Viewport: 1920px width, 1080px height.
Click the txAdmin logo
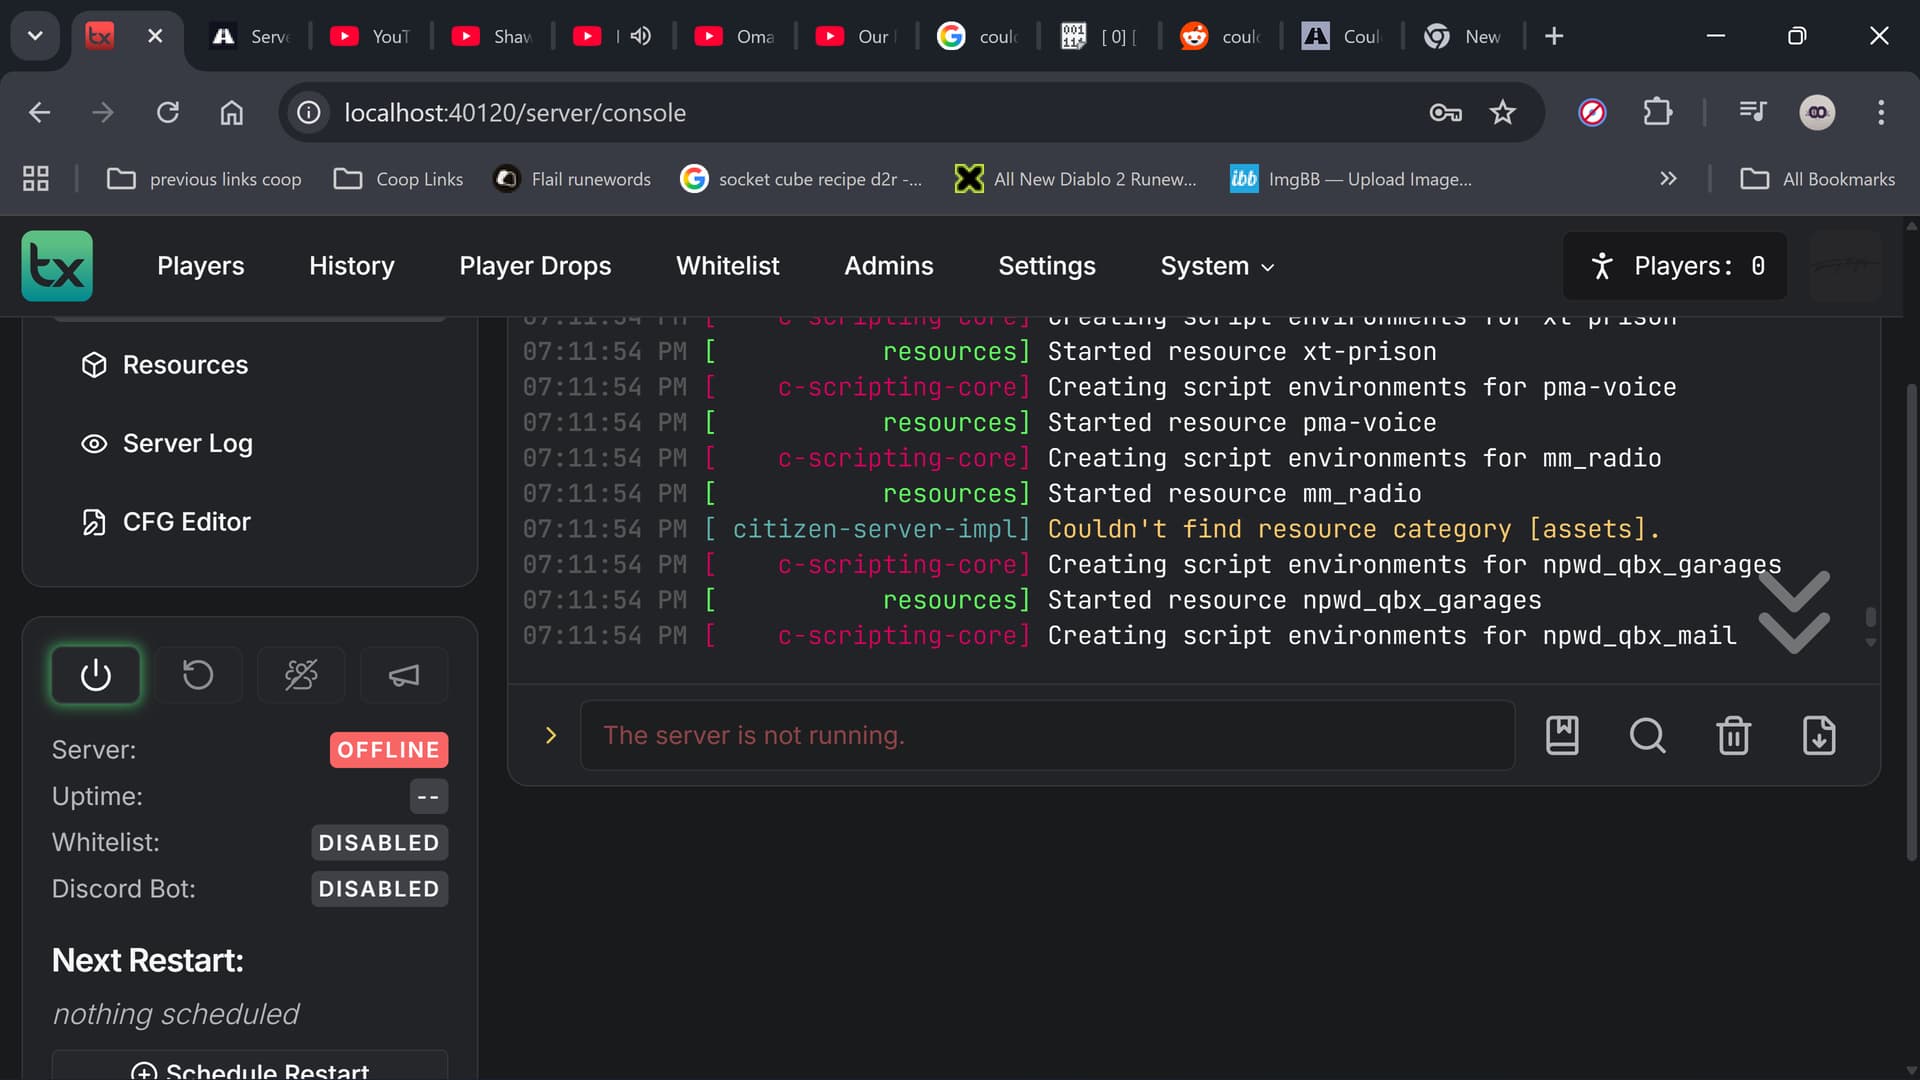56,265
